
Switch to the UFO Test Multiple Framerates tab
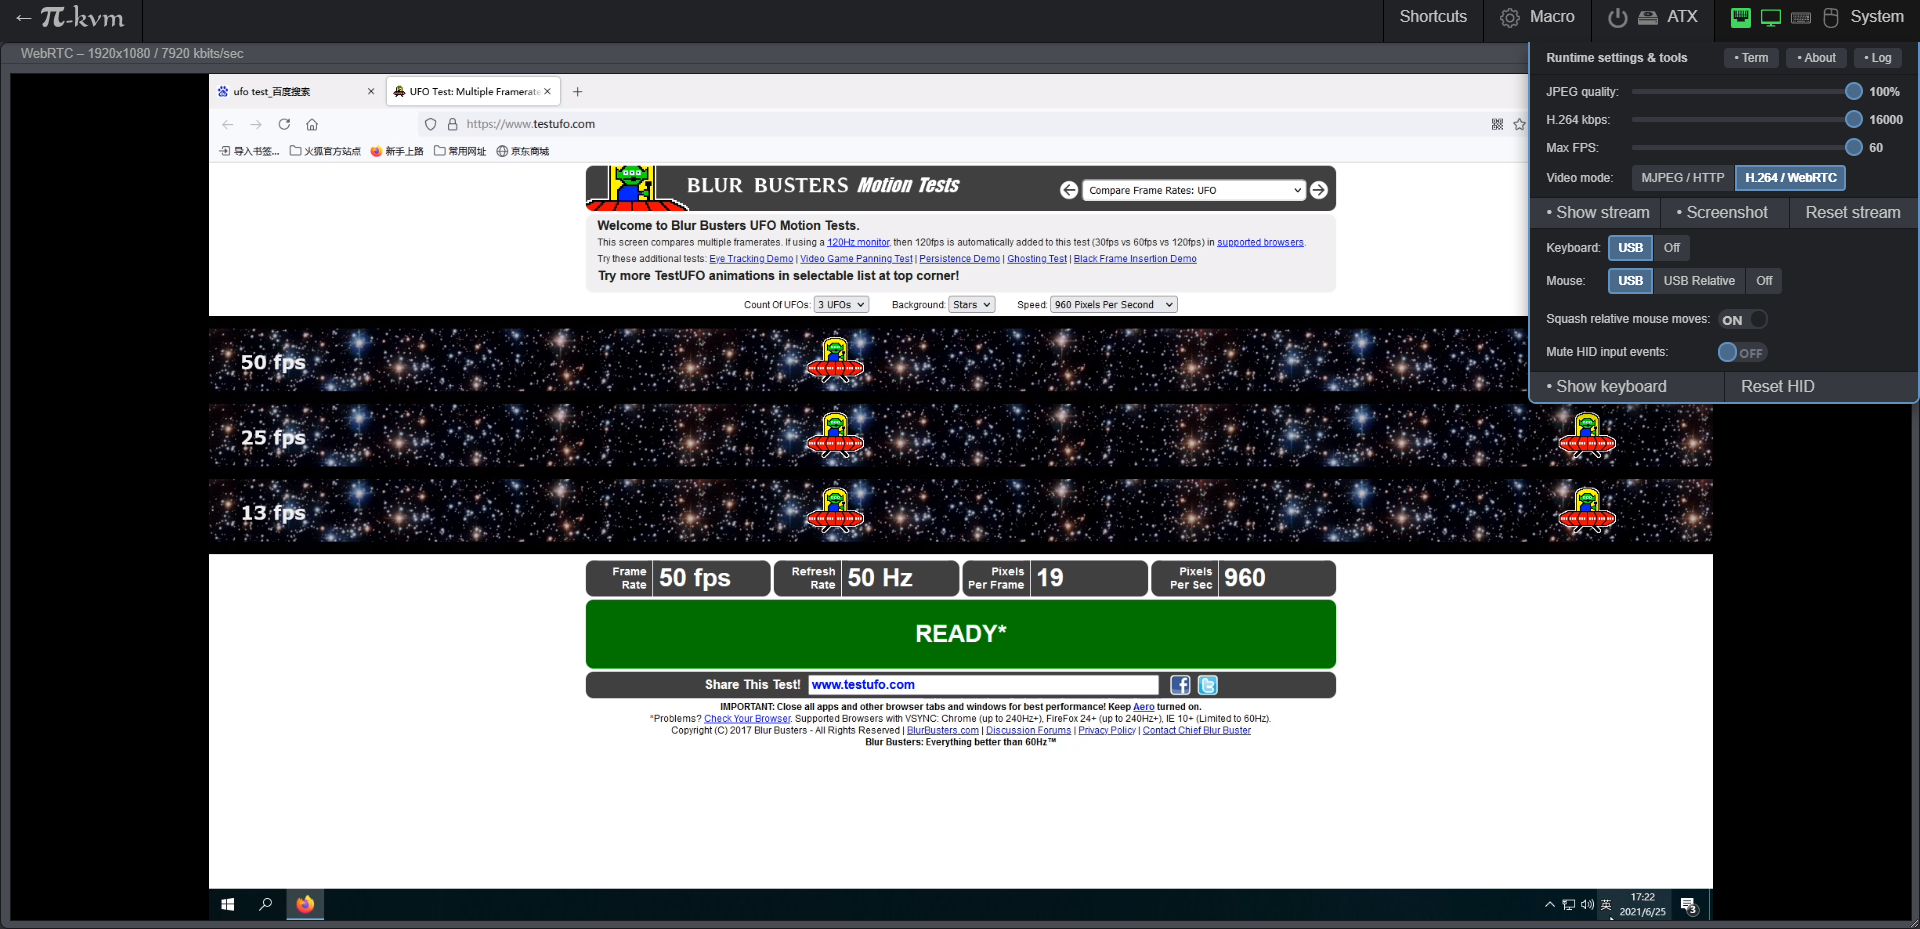(473, 91)
